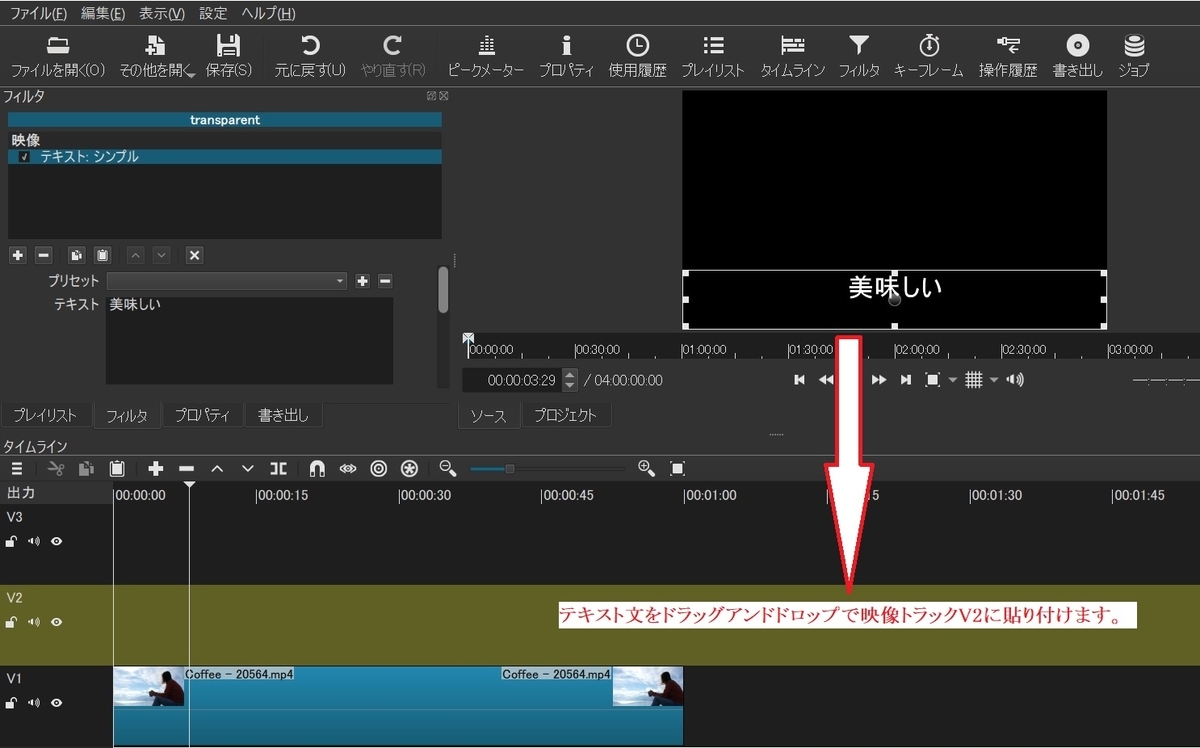
Task: Open the 表示(V) menu
Action: pos(161,14)
